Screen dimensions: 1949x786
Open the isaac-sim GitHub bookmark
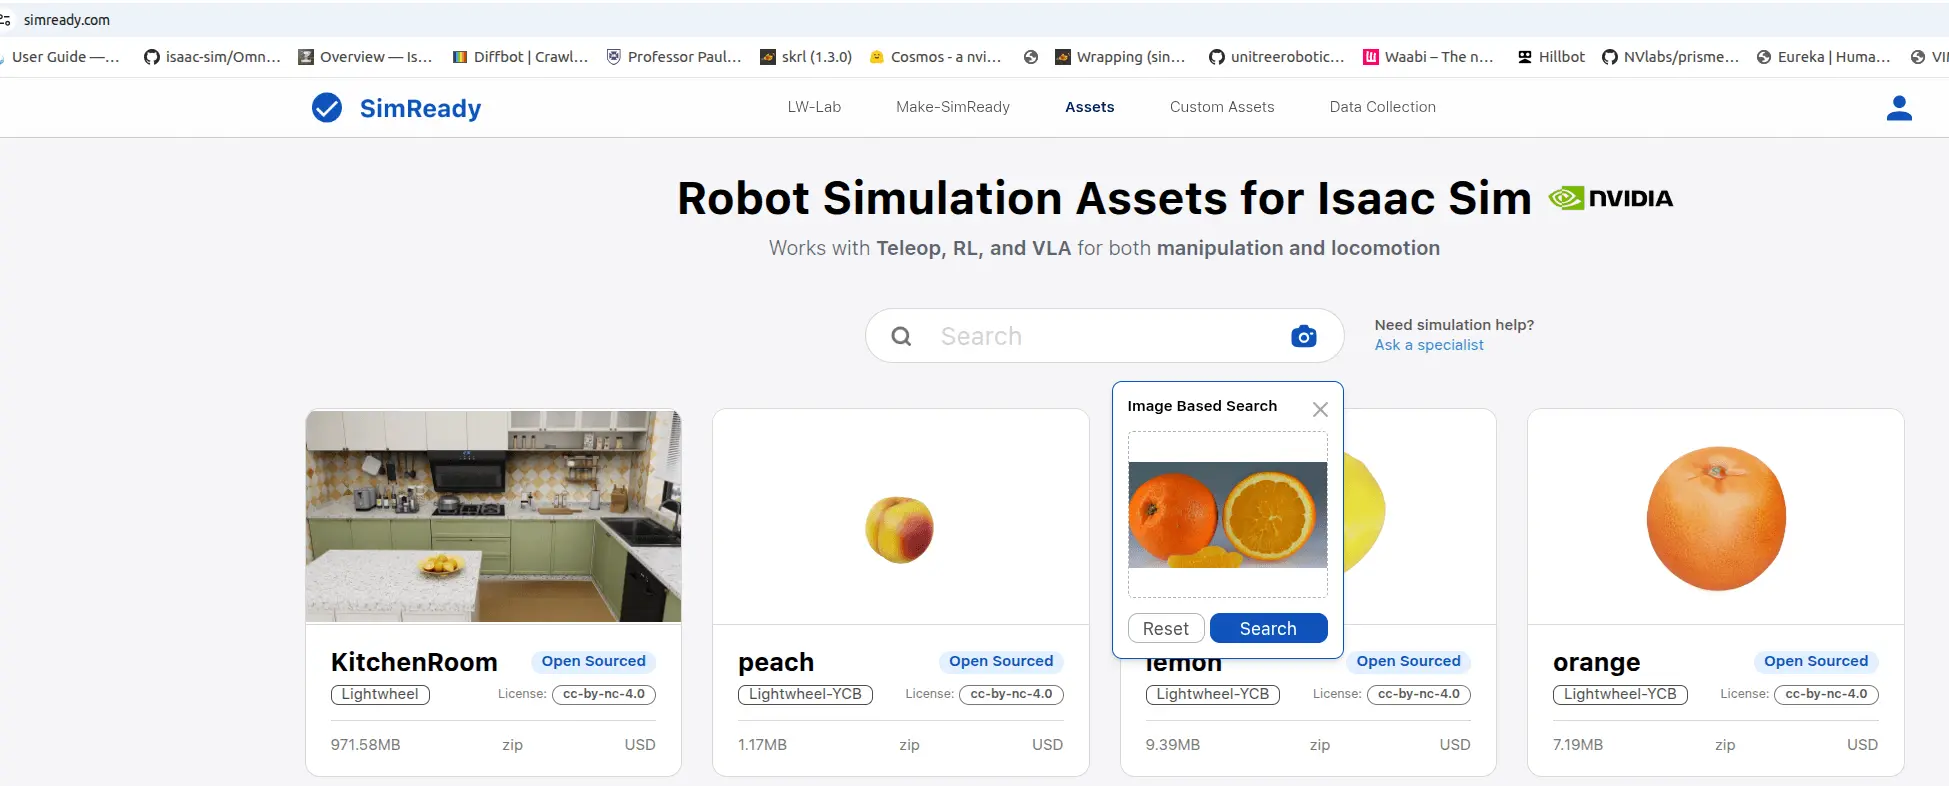tap(212, 57)
